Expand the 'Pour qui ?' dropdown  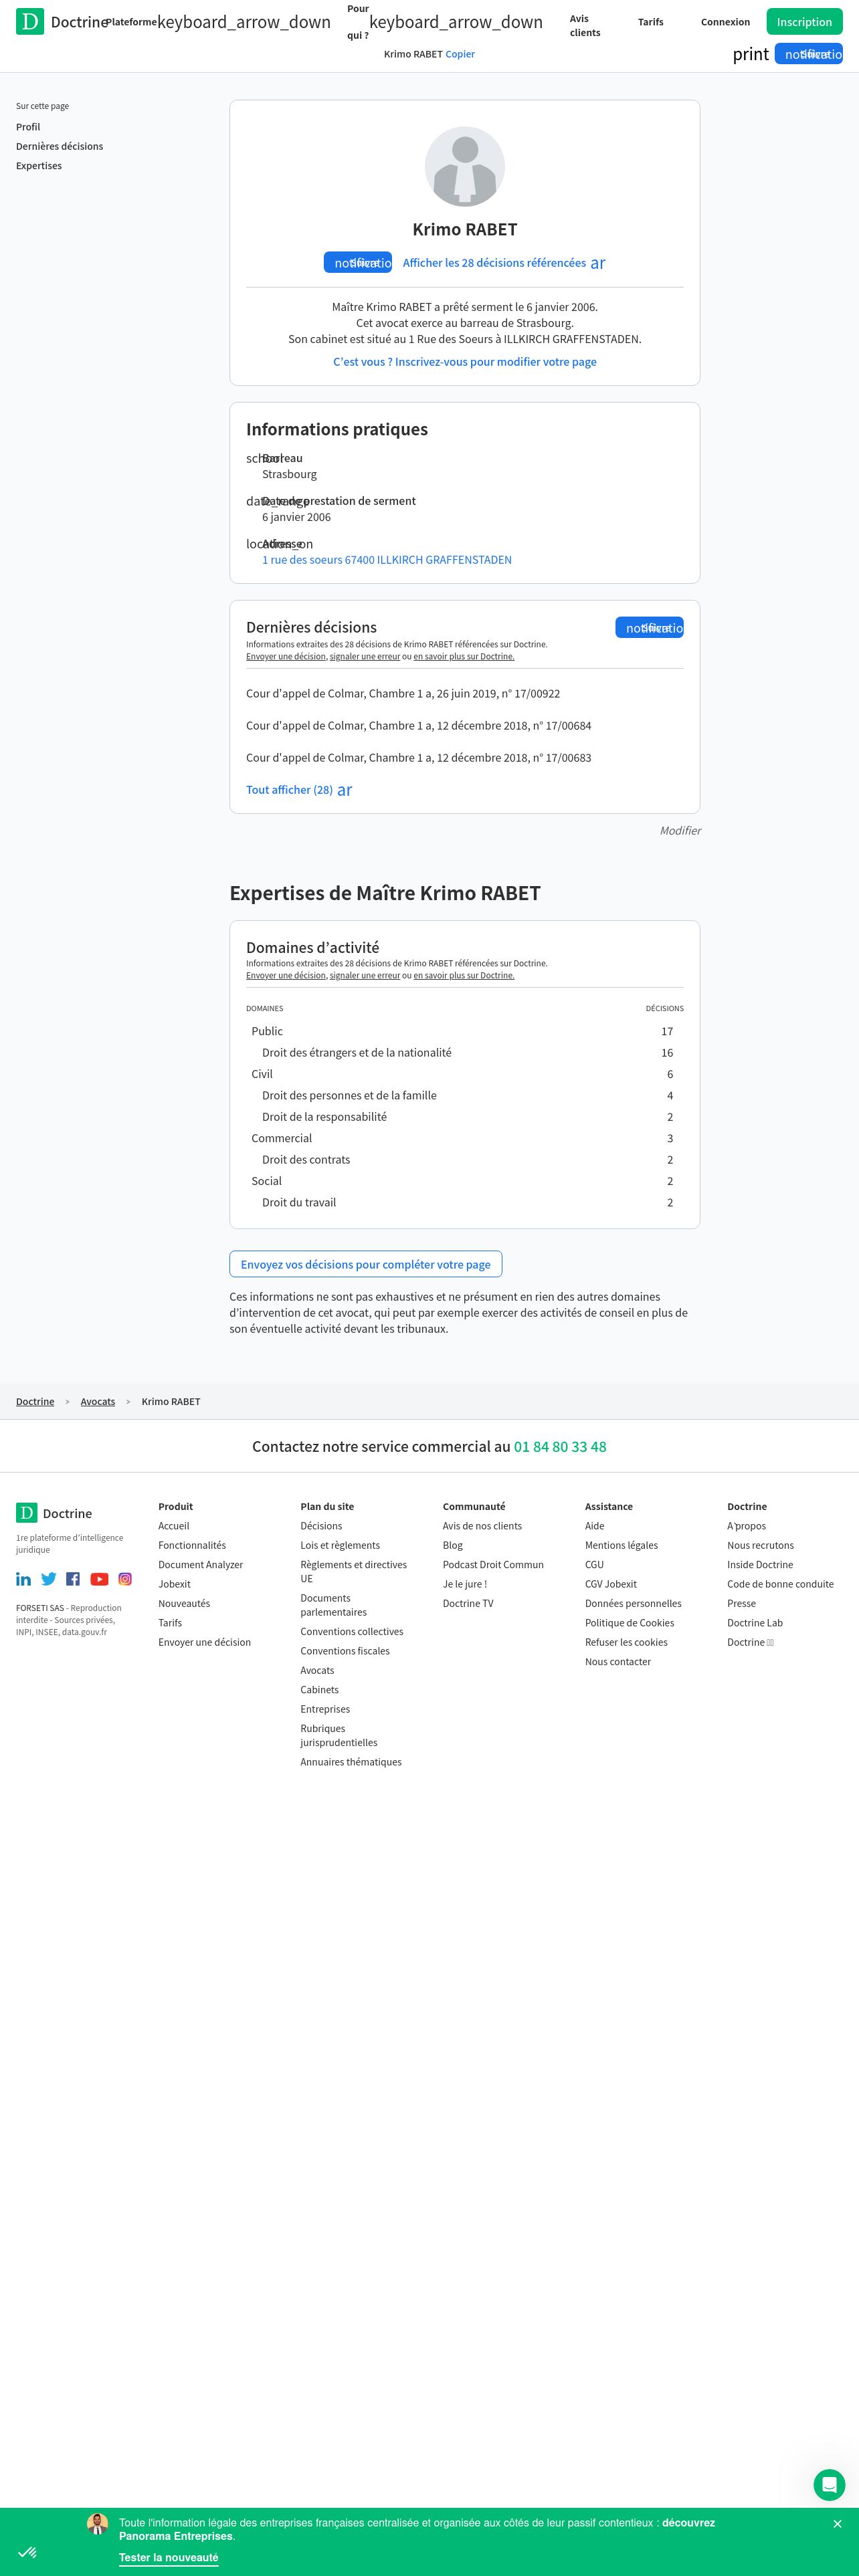point(444,22)
